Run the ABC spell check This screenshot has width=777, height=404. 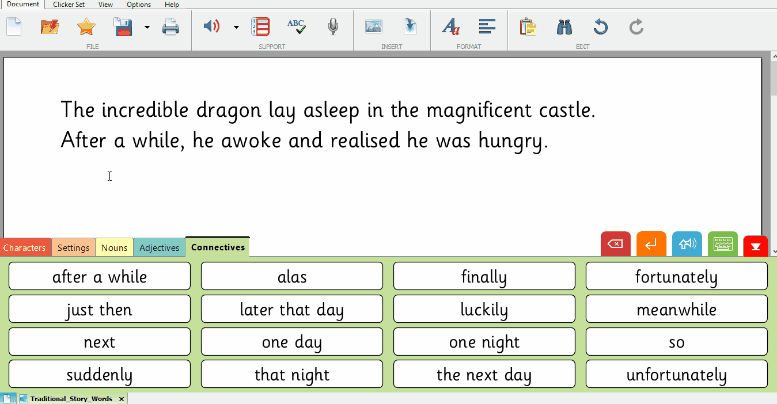(x=297, y=27)
